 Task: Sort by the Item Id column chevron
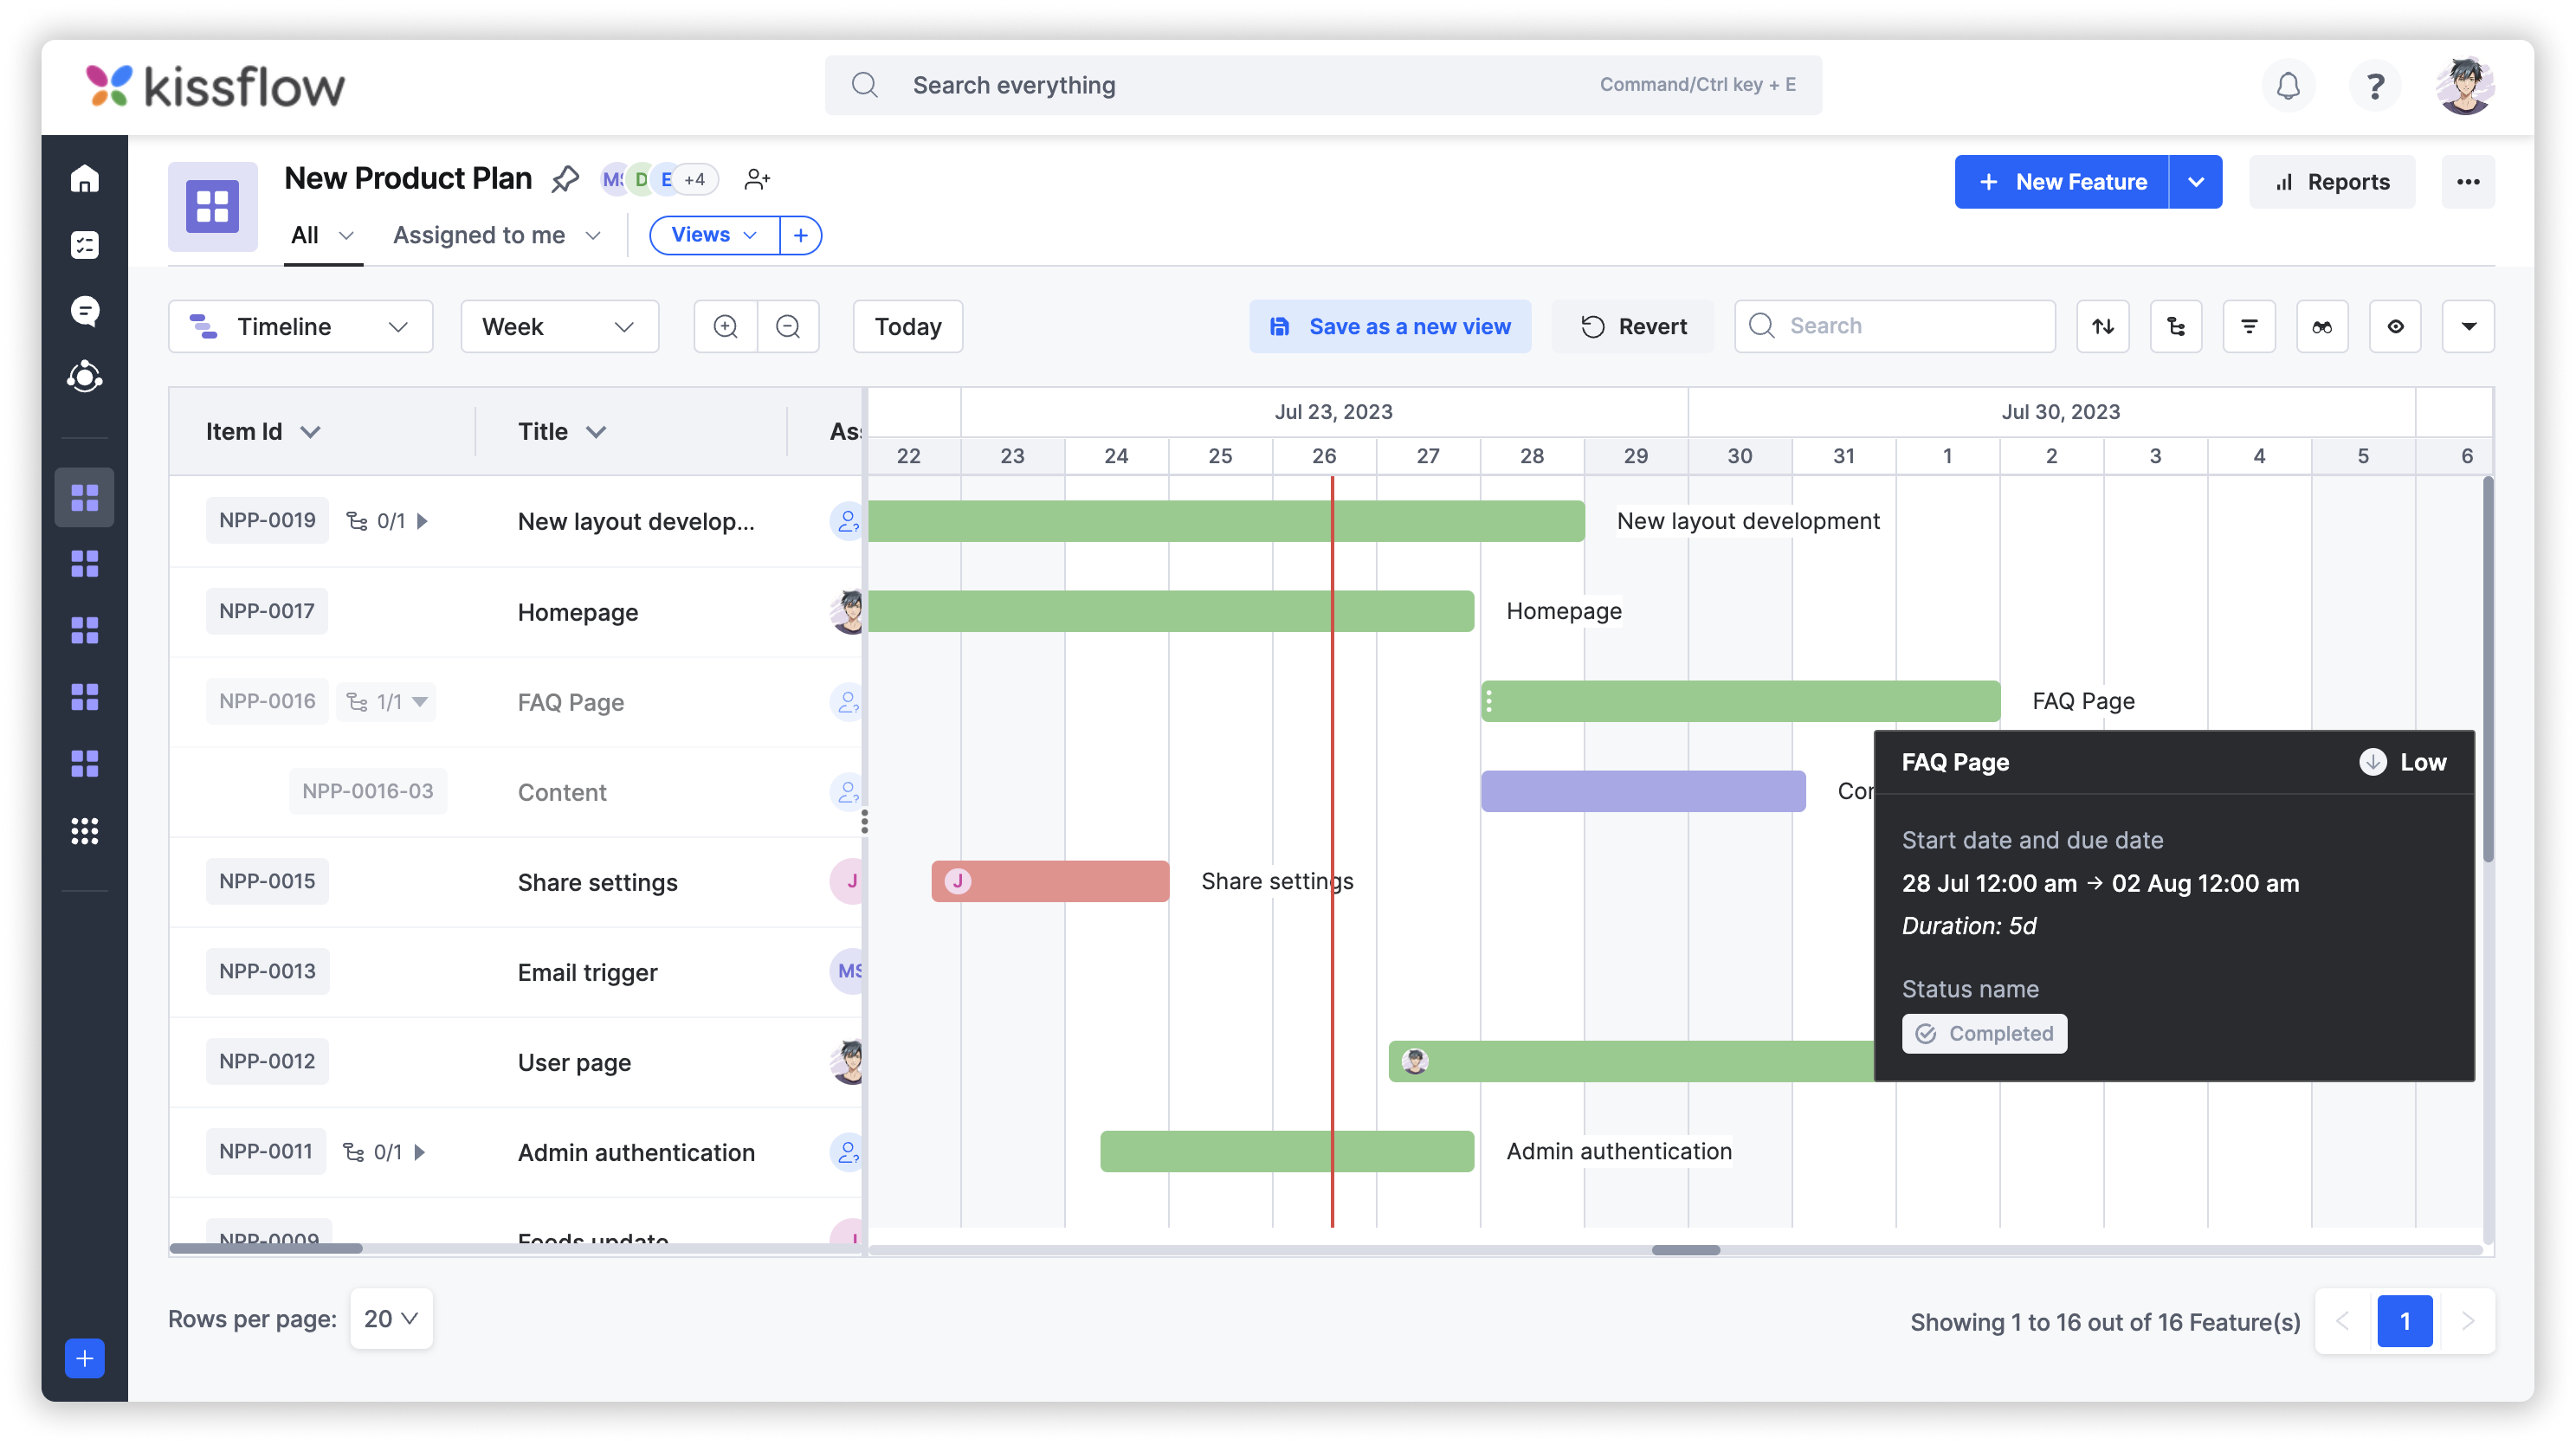(x=311, y=432)
